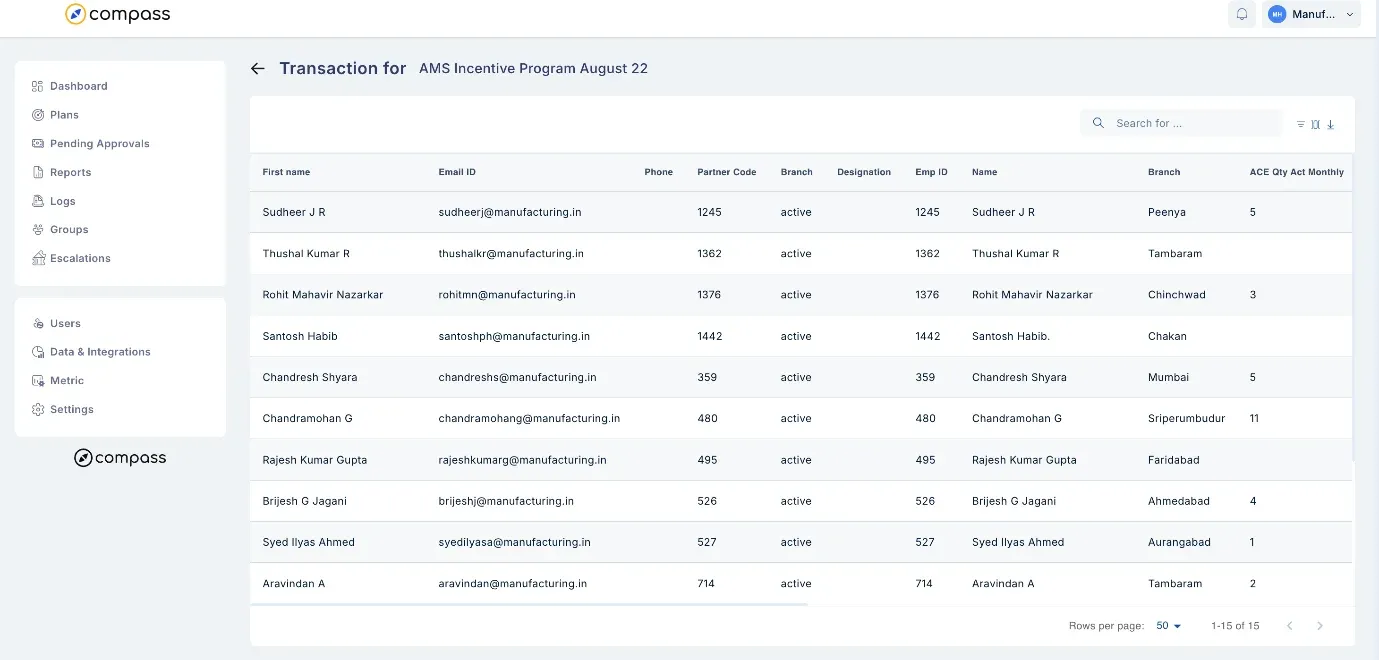Click the Aurangabad branch cell
The image size is (1379, 660).
(1179, 542)
